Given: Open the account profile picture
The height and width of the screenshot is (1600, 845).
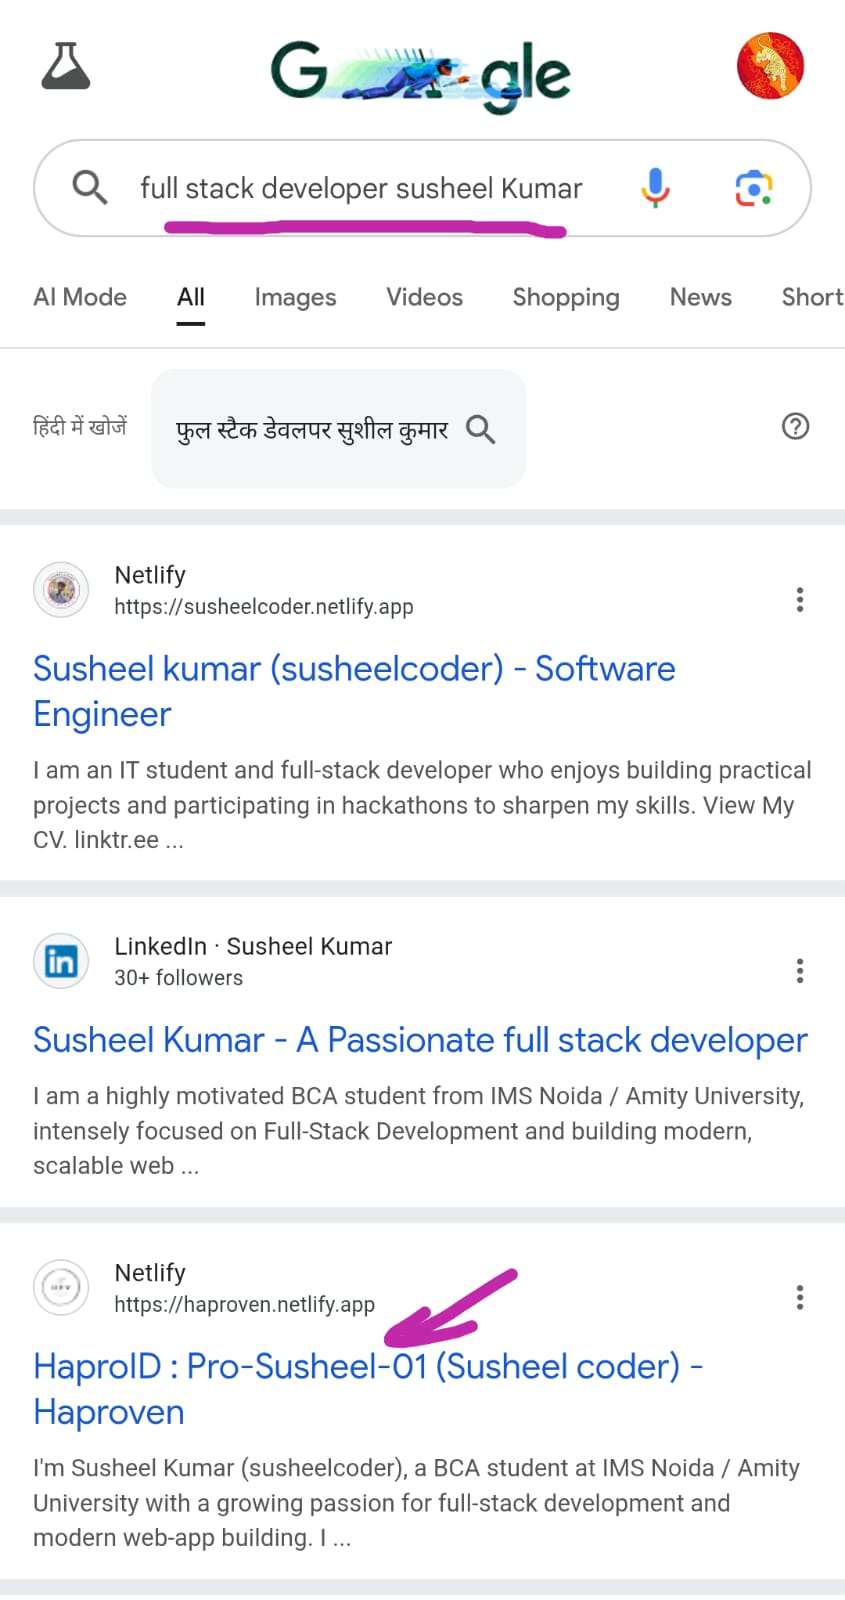Looking at the screenshot, I should pyautogui.click(x=770, y=66).
